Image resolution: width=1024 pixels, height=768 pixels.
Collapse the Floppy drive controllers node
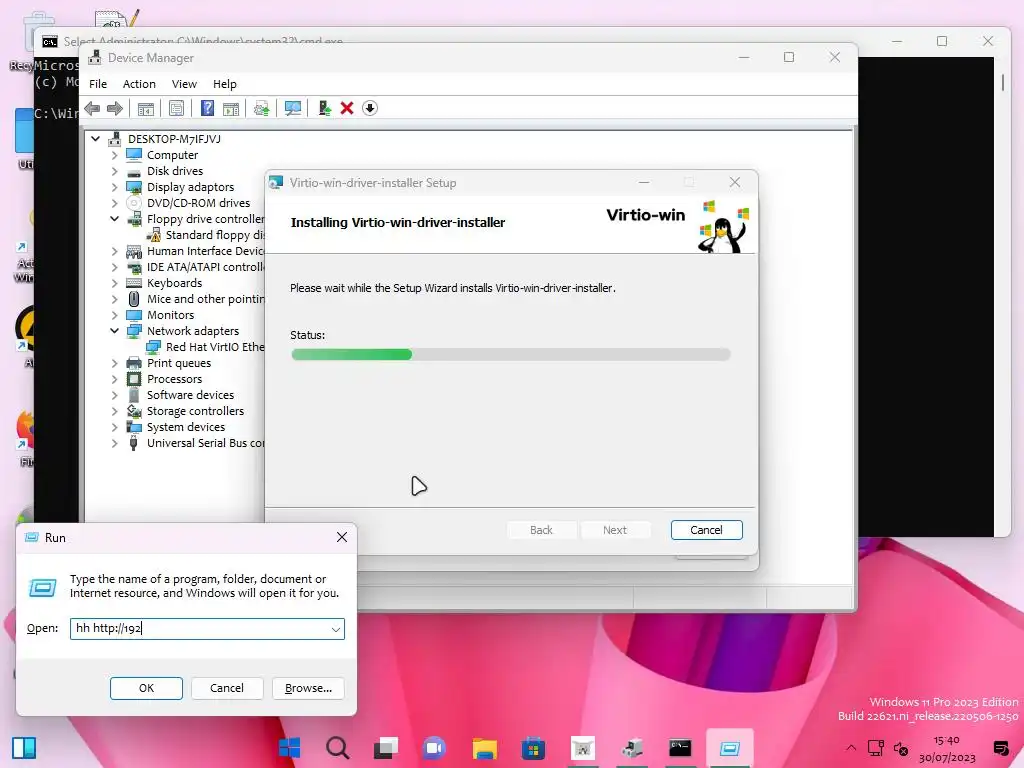(x=115, y=219)
